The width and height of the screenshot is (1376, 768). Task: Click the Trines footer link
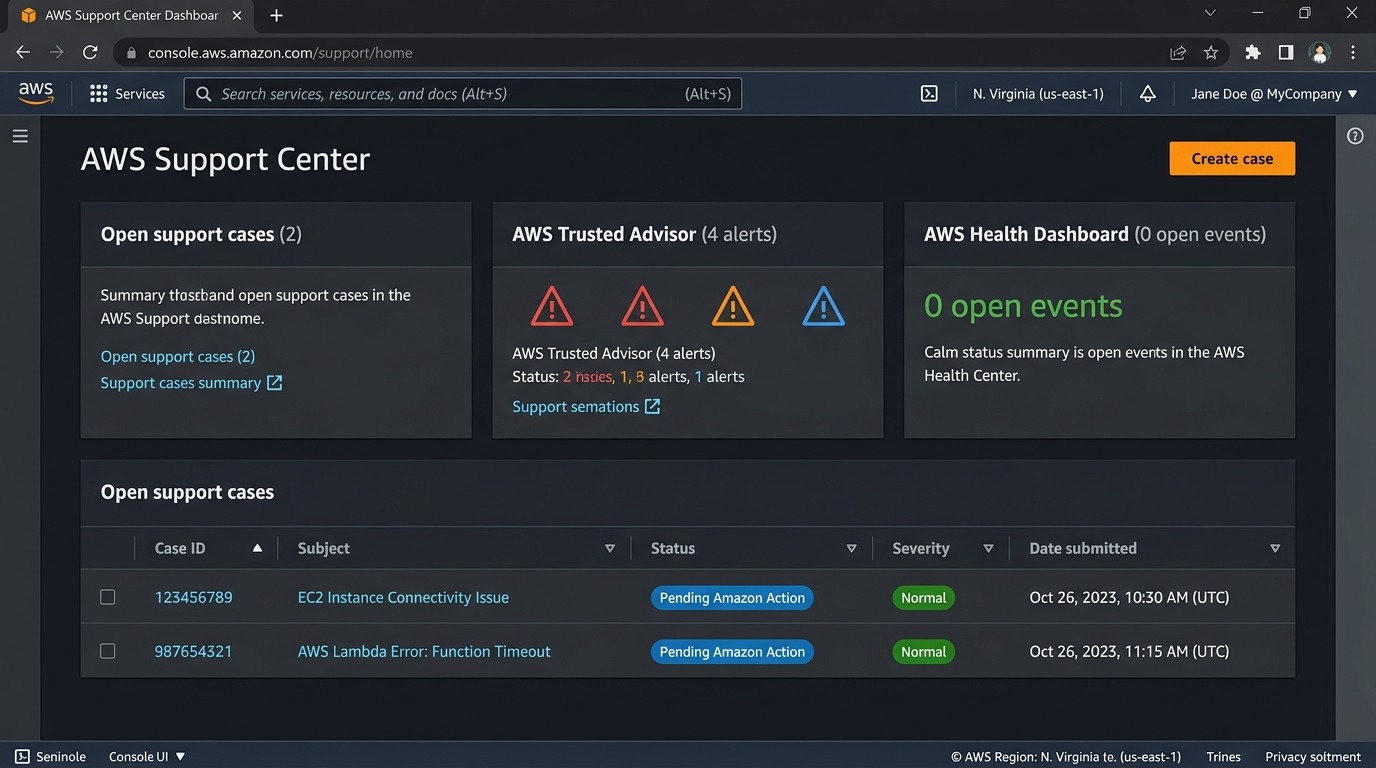point(1223,757)
